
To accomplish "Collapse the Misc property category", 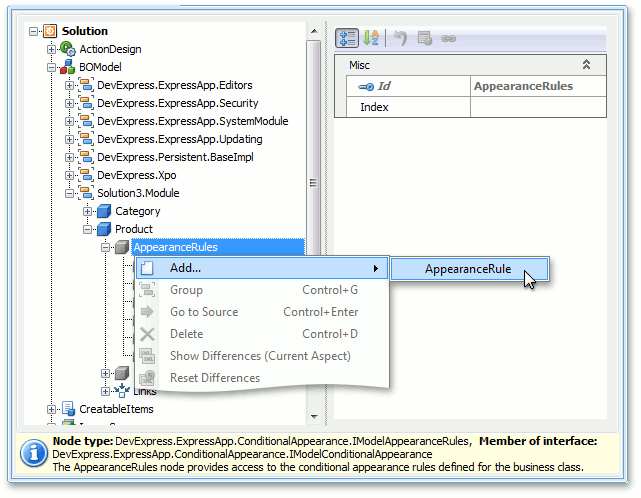I will (586, 65).
